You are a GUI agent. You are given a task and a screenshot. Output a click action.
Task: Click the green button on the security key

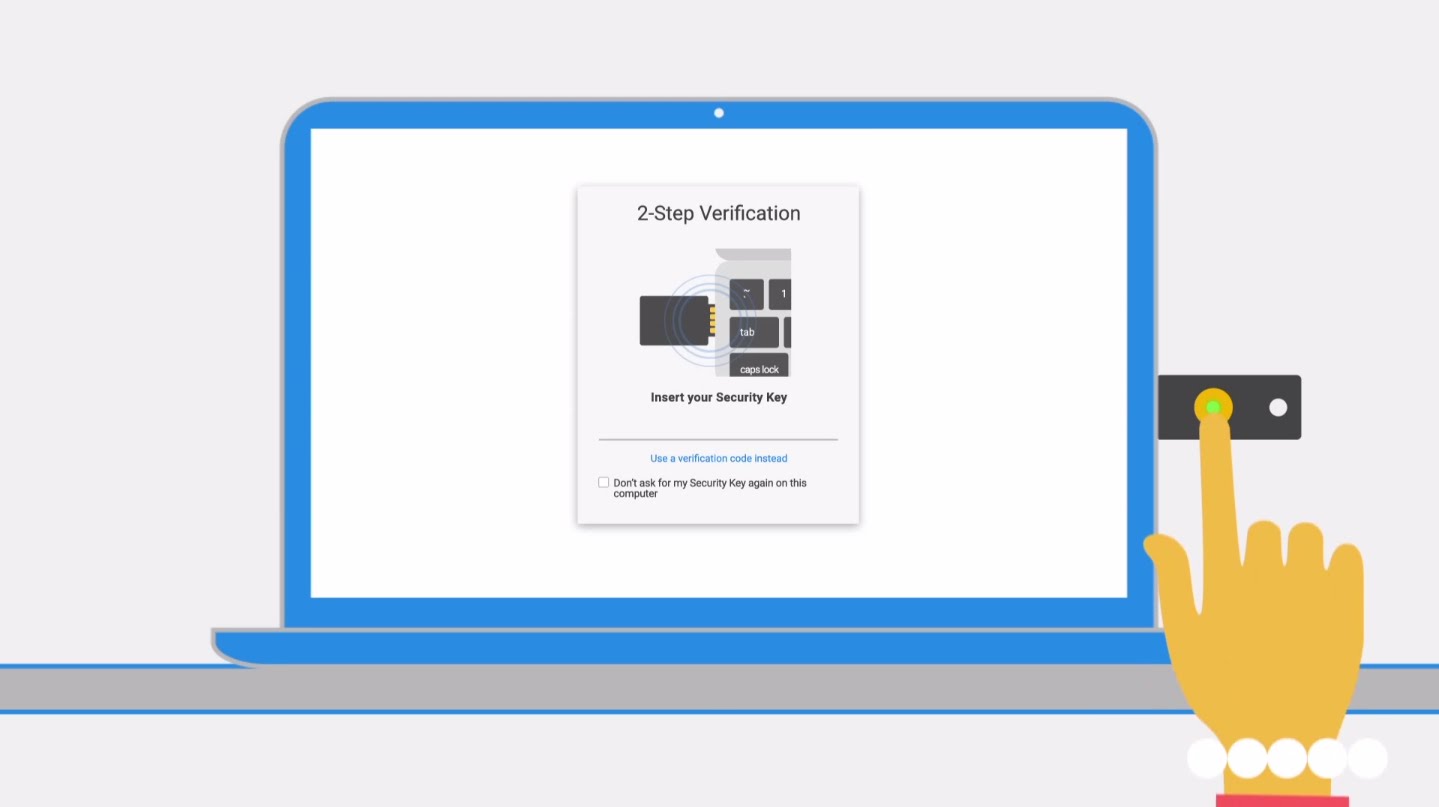click(x=1212, y=407)
